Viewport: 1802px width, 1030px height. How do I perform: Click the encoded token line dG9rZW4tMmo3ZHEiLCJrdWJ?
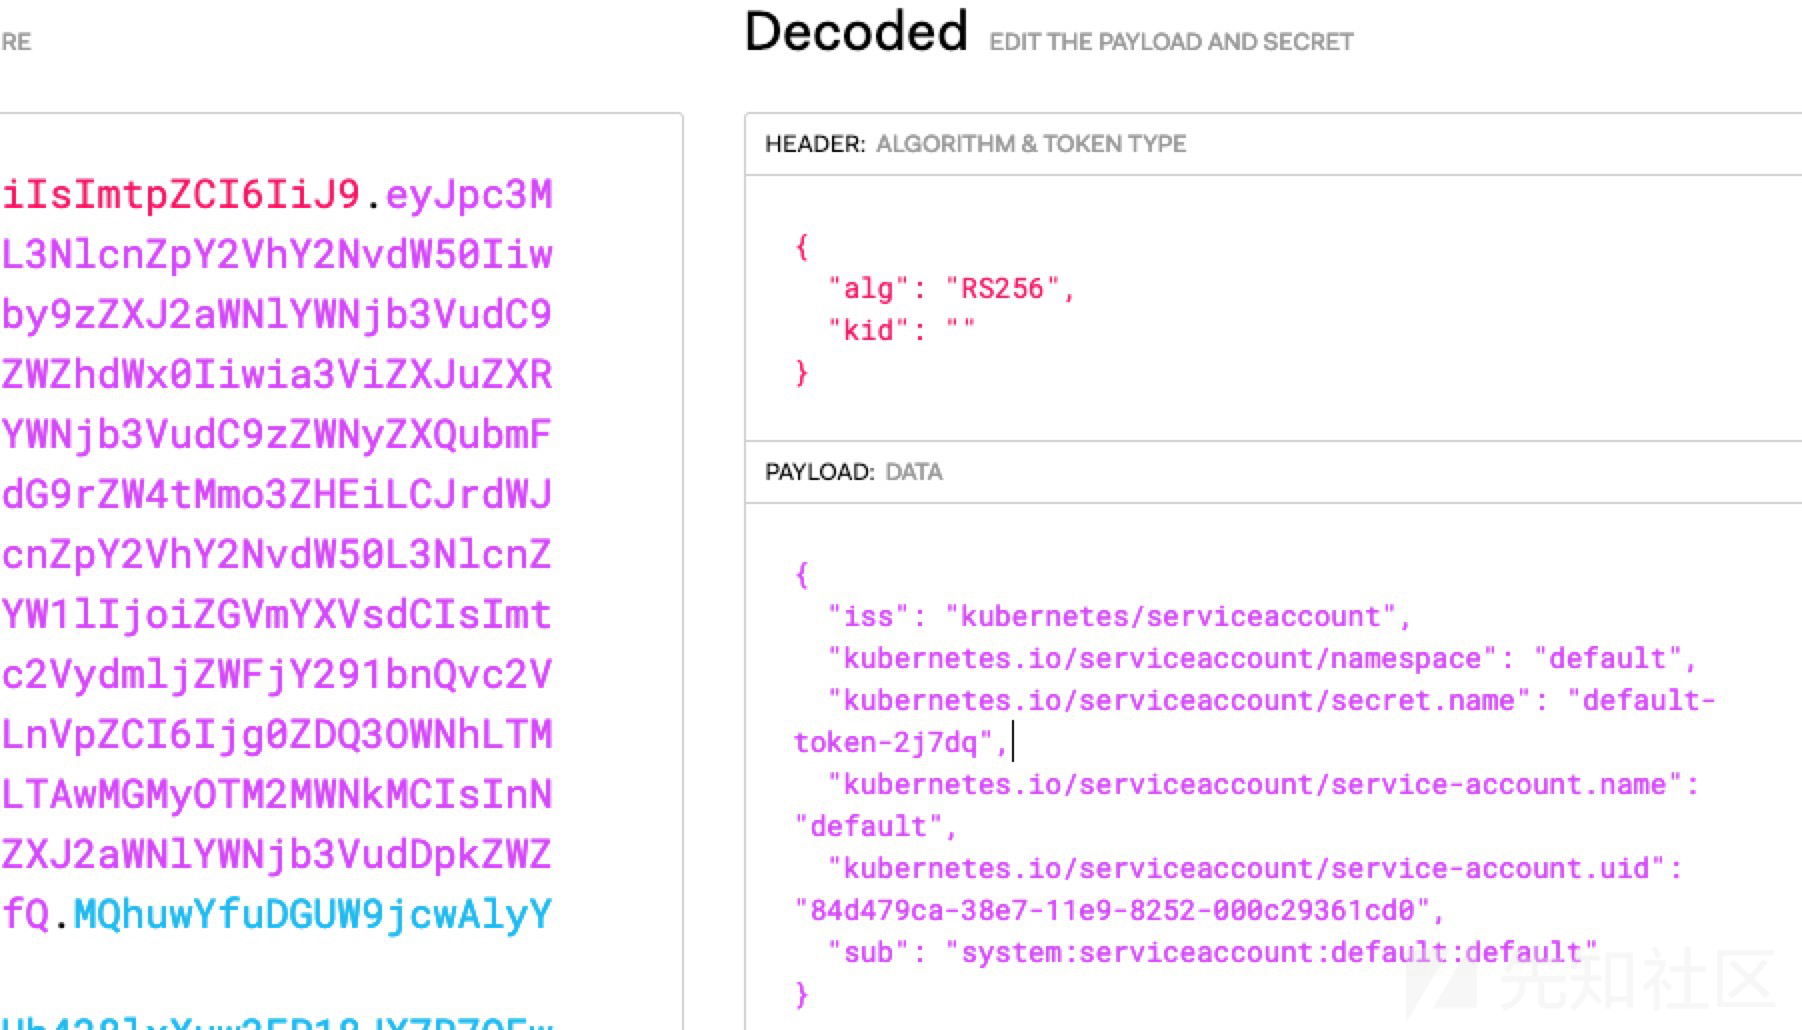tap(277, 495)
